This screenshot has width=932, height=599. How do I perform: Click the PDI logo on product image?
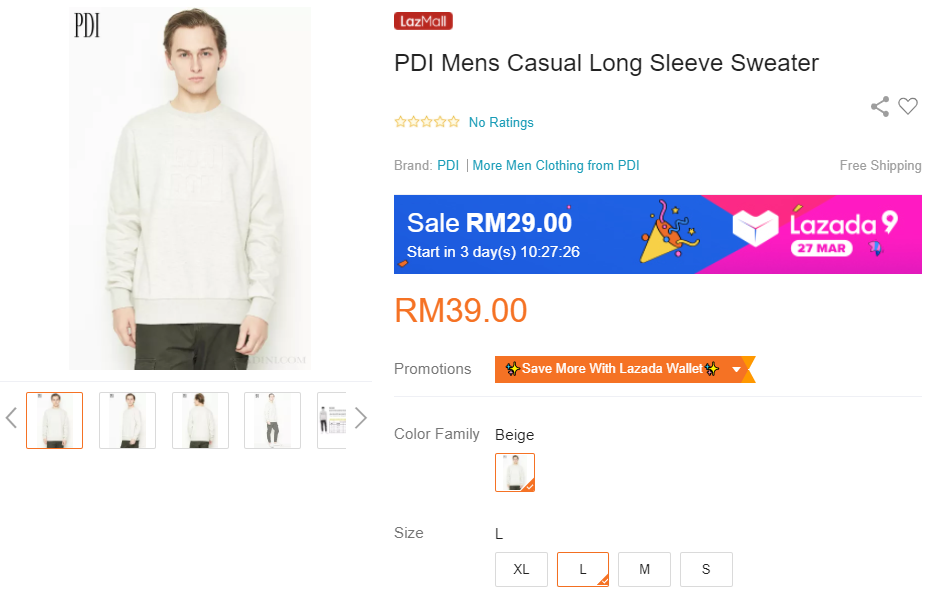pos(87,26)
